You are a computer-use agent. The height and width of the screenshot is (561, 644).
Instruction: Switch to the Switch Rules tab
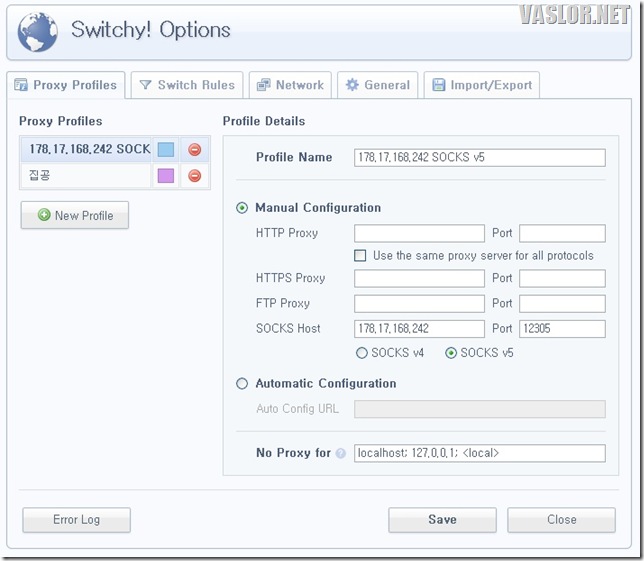point(186,85)
